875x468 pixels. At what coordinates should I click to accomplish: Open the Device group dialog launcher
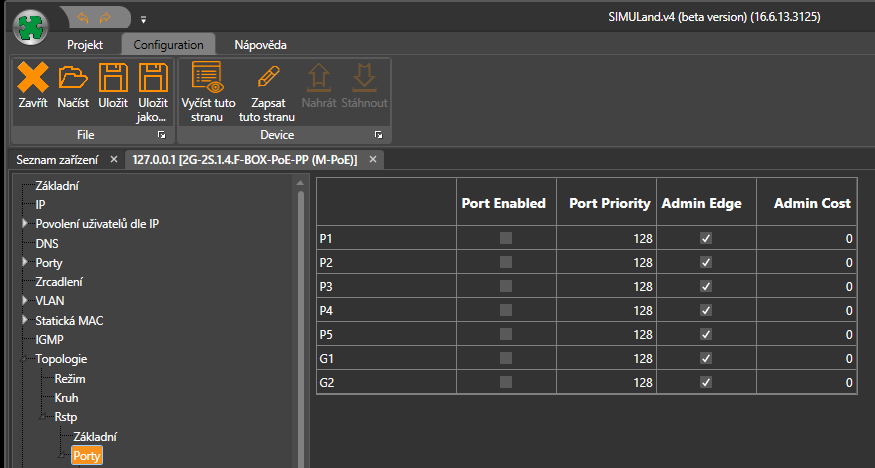[x=378, y=135]
